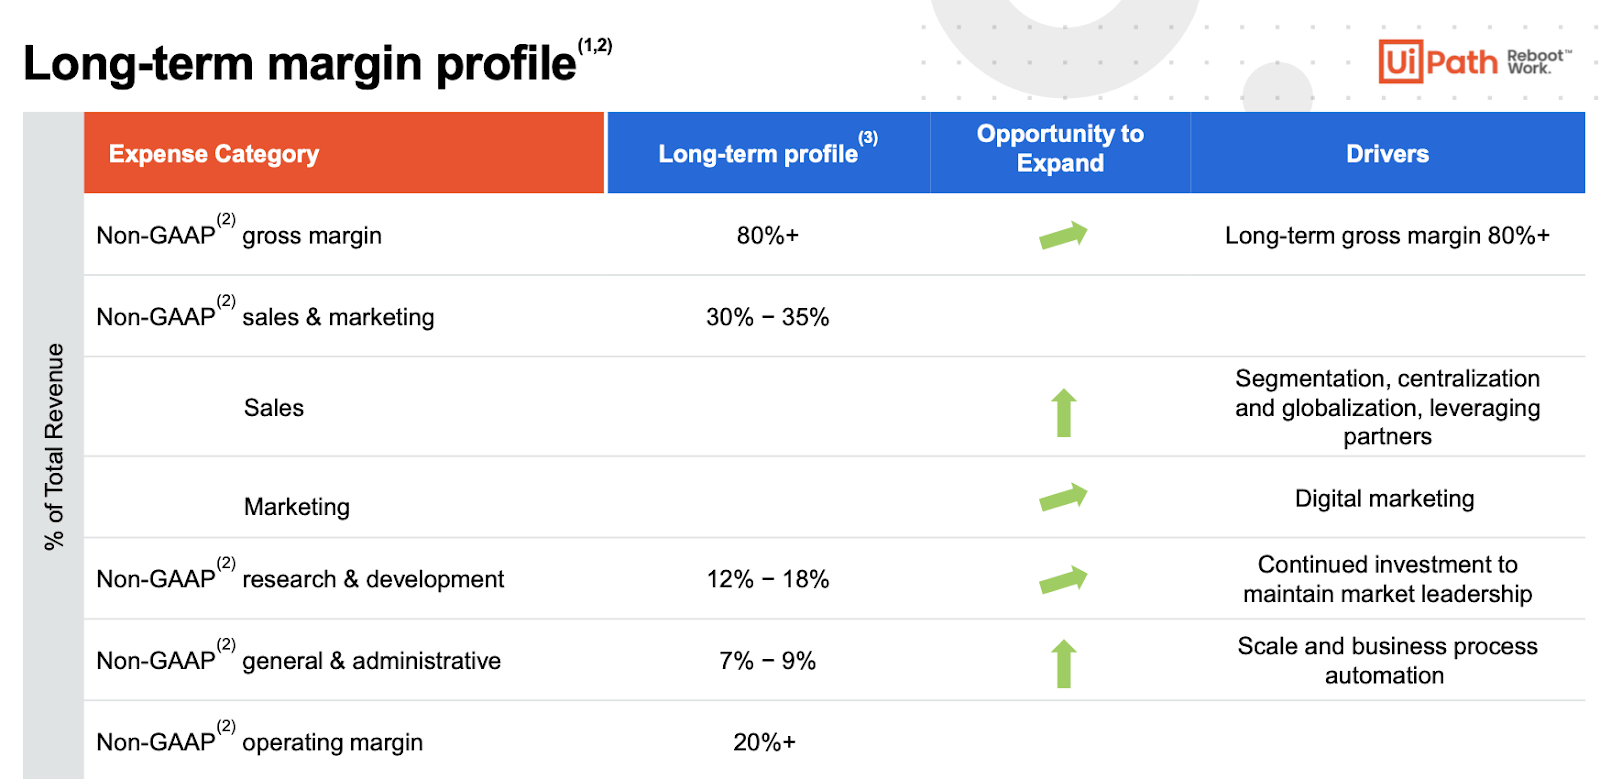Click the green arrow in gross margin row
Viewport: 1600px width, 779px height.
click(1062, 236)
